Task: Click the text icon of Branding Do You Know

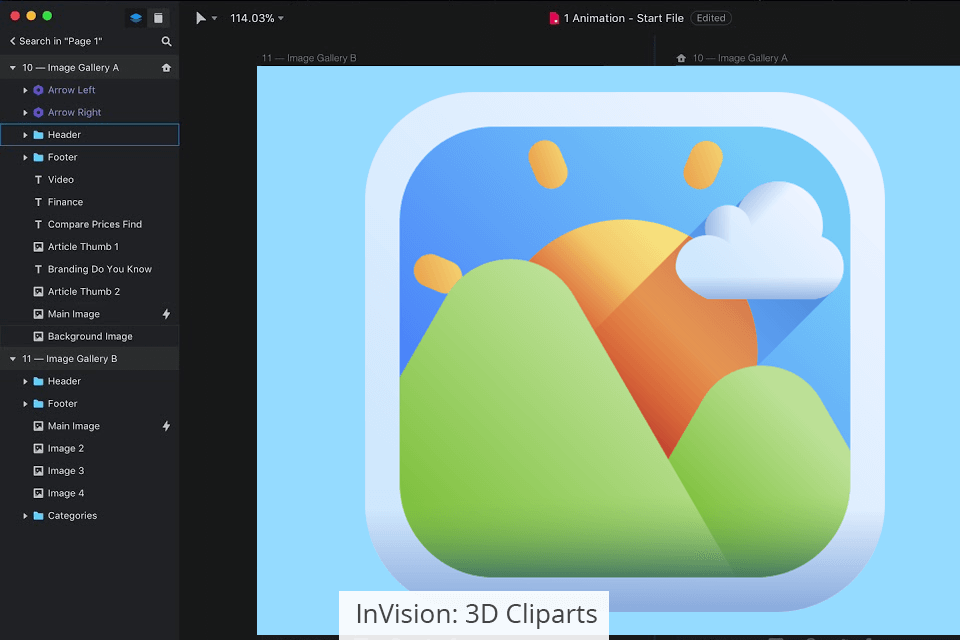Action: pyautogui.click(x=38, y=269)
